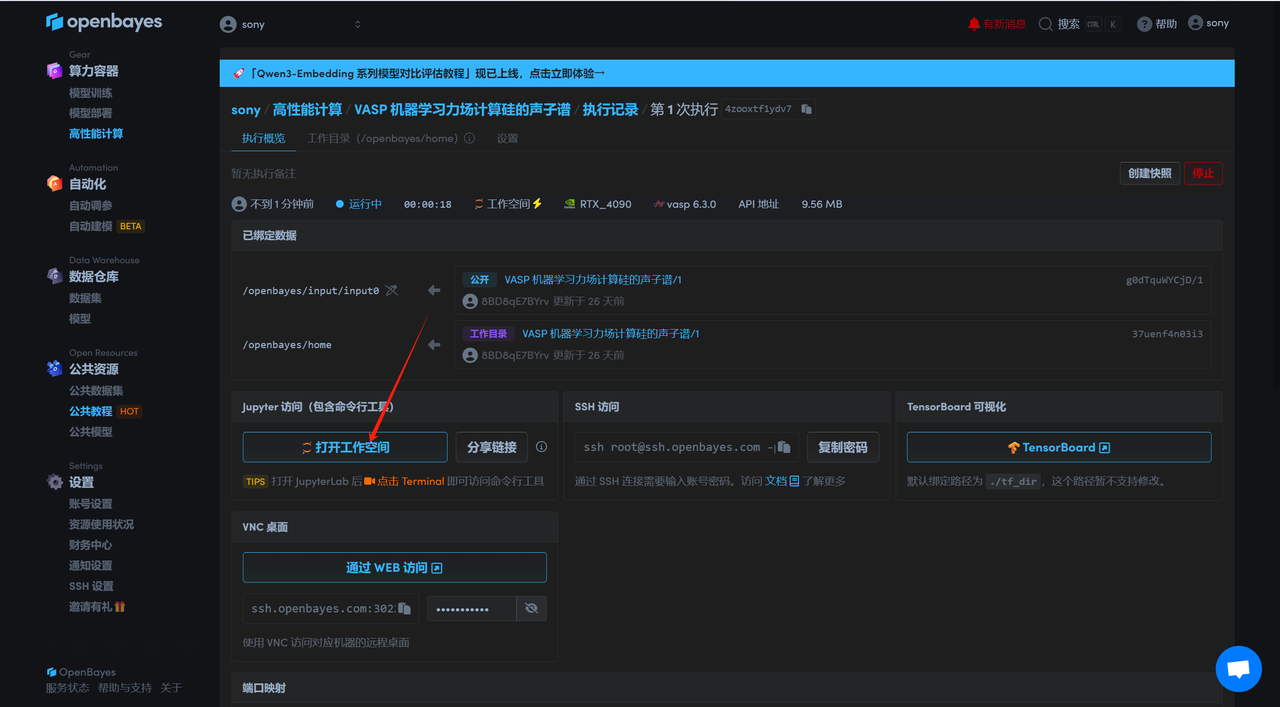Open the 算力容器 section icon
1280x707 pixels.
point(54,71)
